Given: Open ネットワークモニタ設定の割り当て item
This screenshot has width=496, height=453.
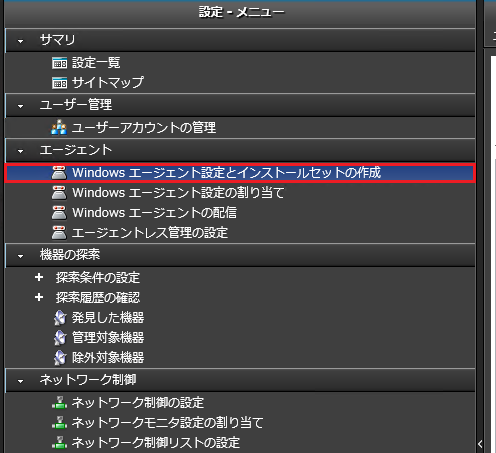Looking at the screenshot, I should coord(168,422).
